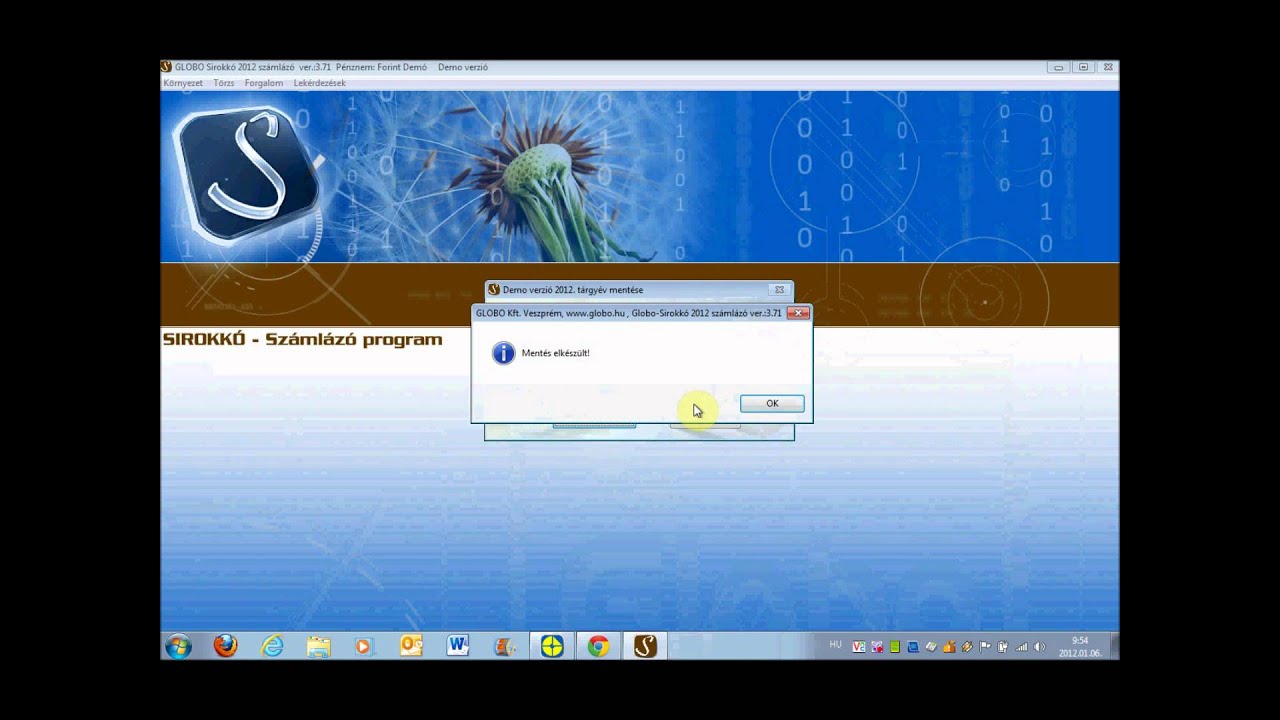Open the Lekérdezések menu
1280x720 pixels.
tap(320, 83)
